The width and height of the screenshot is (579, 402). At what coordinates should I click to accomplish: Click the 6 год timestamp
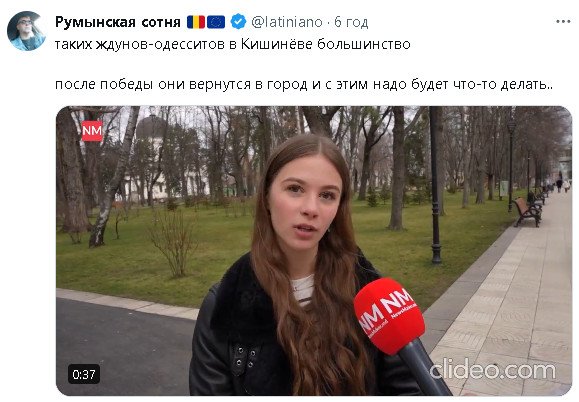point(351,22)
